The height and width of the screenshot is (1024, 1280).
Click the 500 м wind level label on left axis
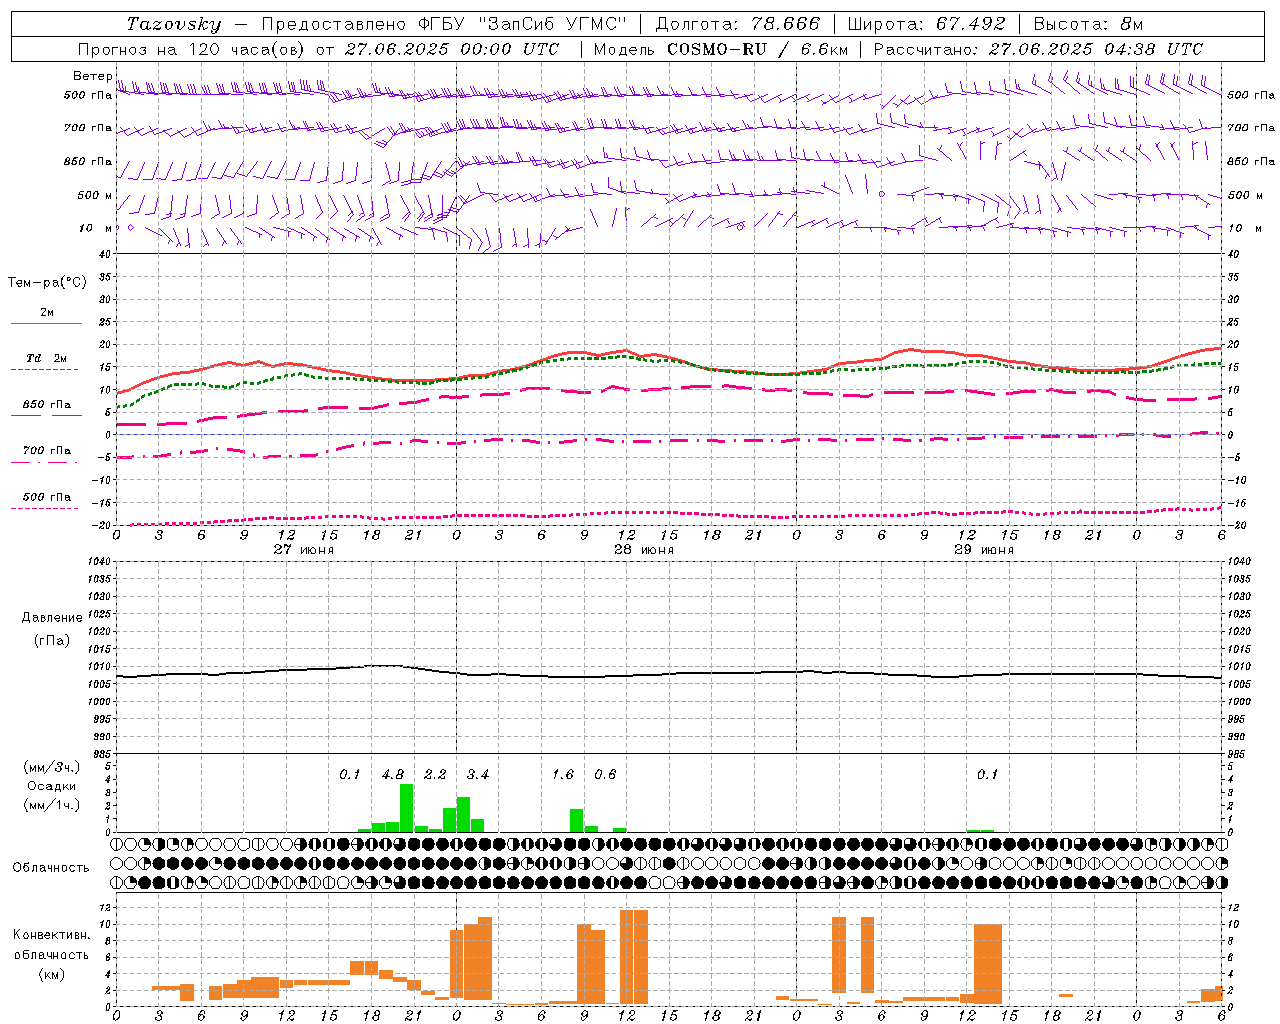click(95, 195)
